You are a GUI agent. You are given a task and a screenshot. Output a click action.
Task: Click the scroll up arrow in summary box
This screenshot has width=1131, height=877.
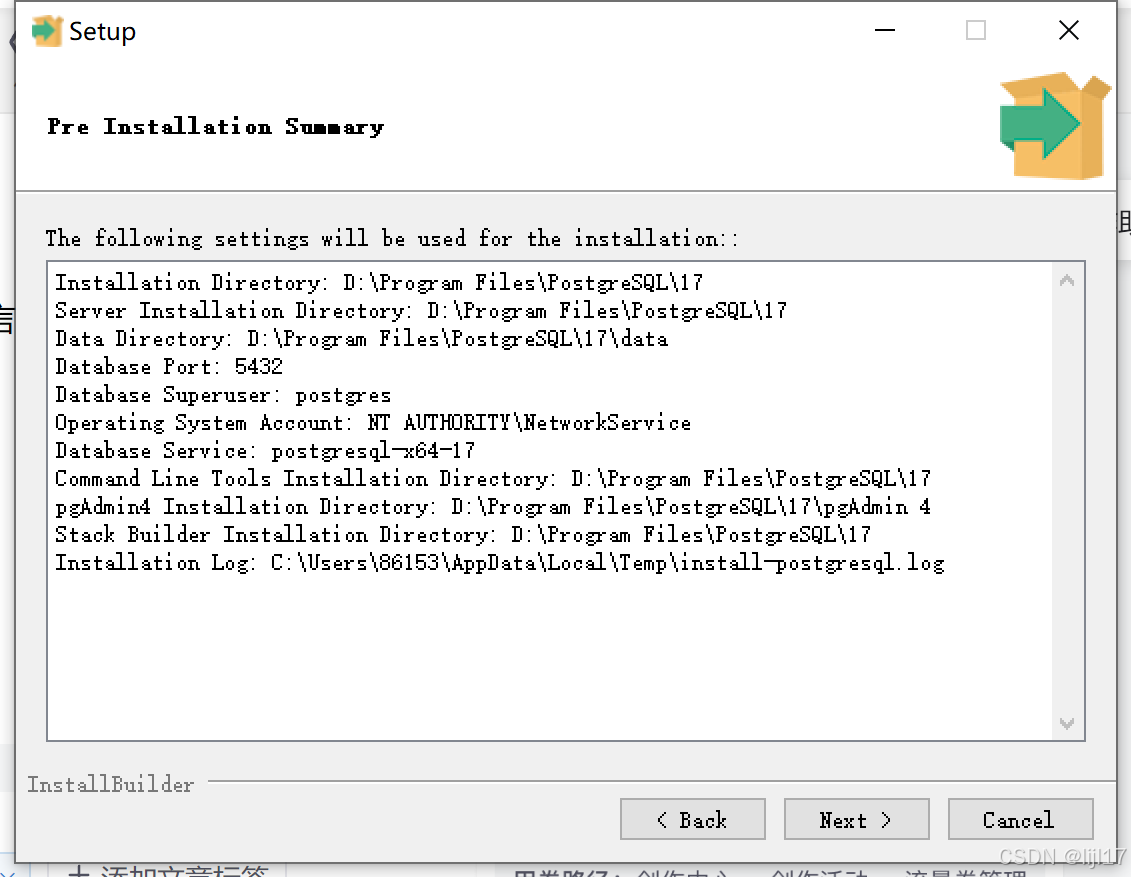1067,281
